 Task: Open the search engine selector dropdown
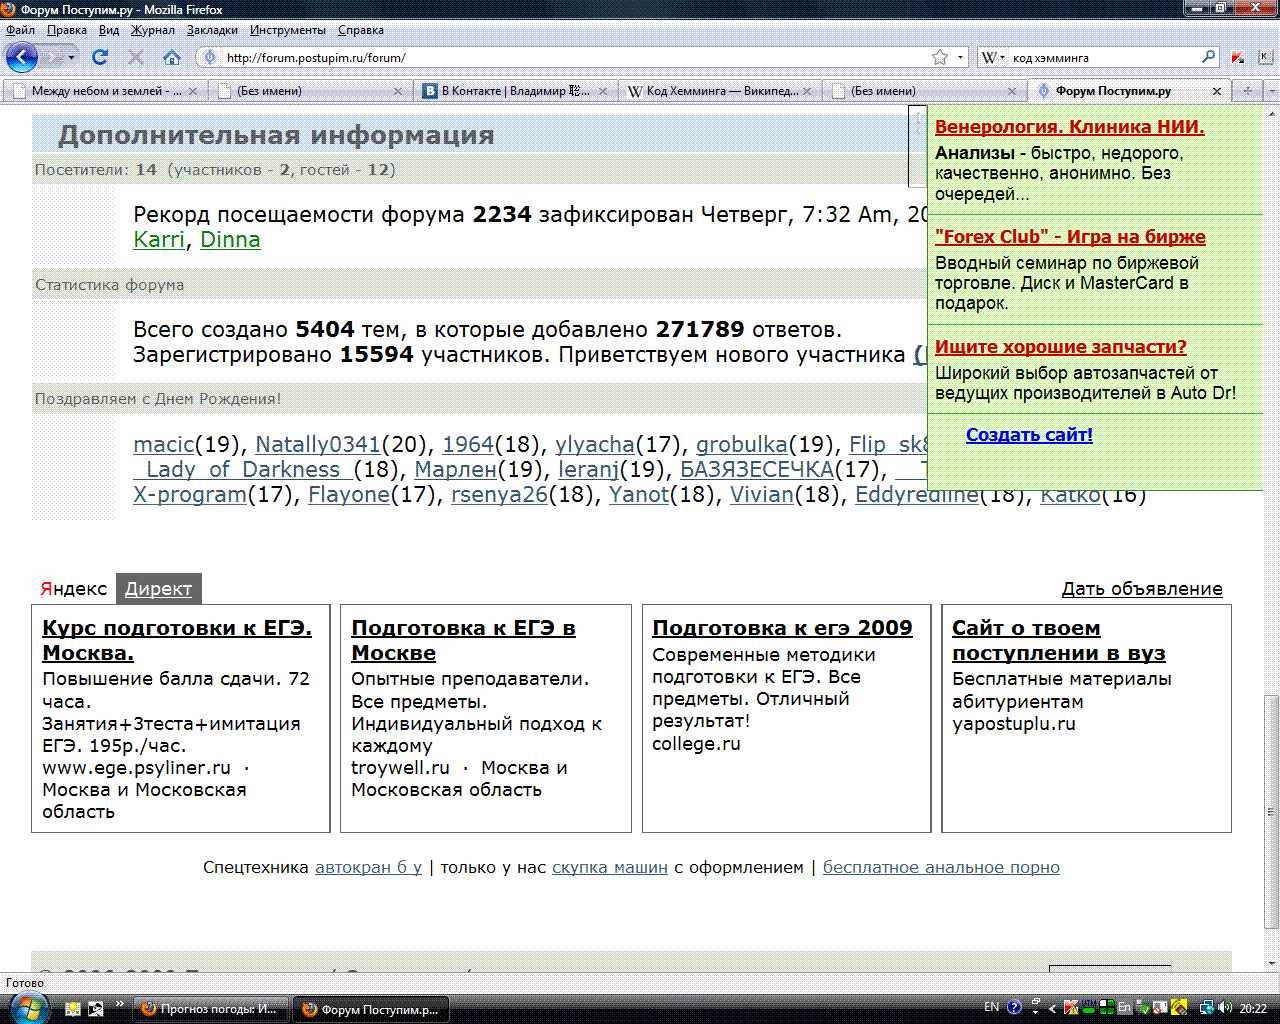tap(993, 57)
